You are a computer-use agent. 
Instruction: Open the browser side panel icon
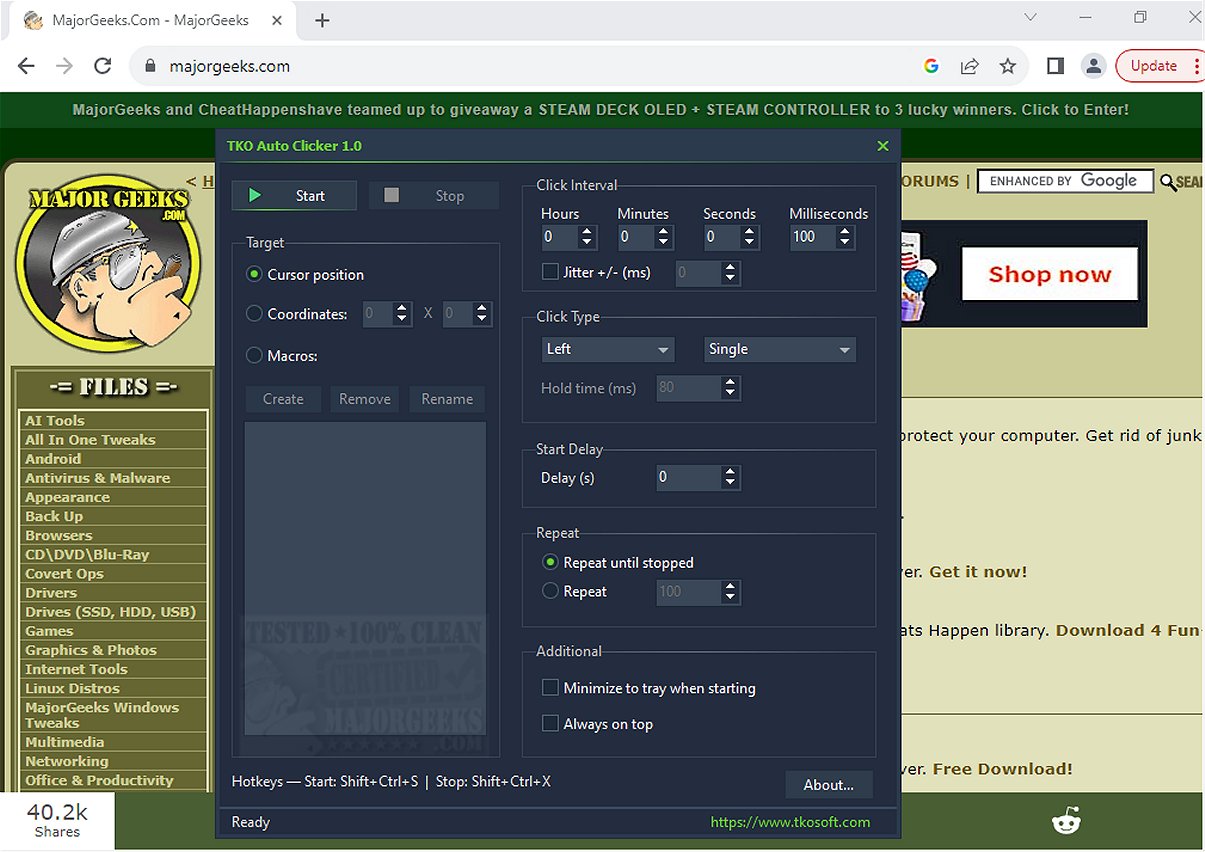pos(1055,66)
